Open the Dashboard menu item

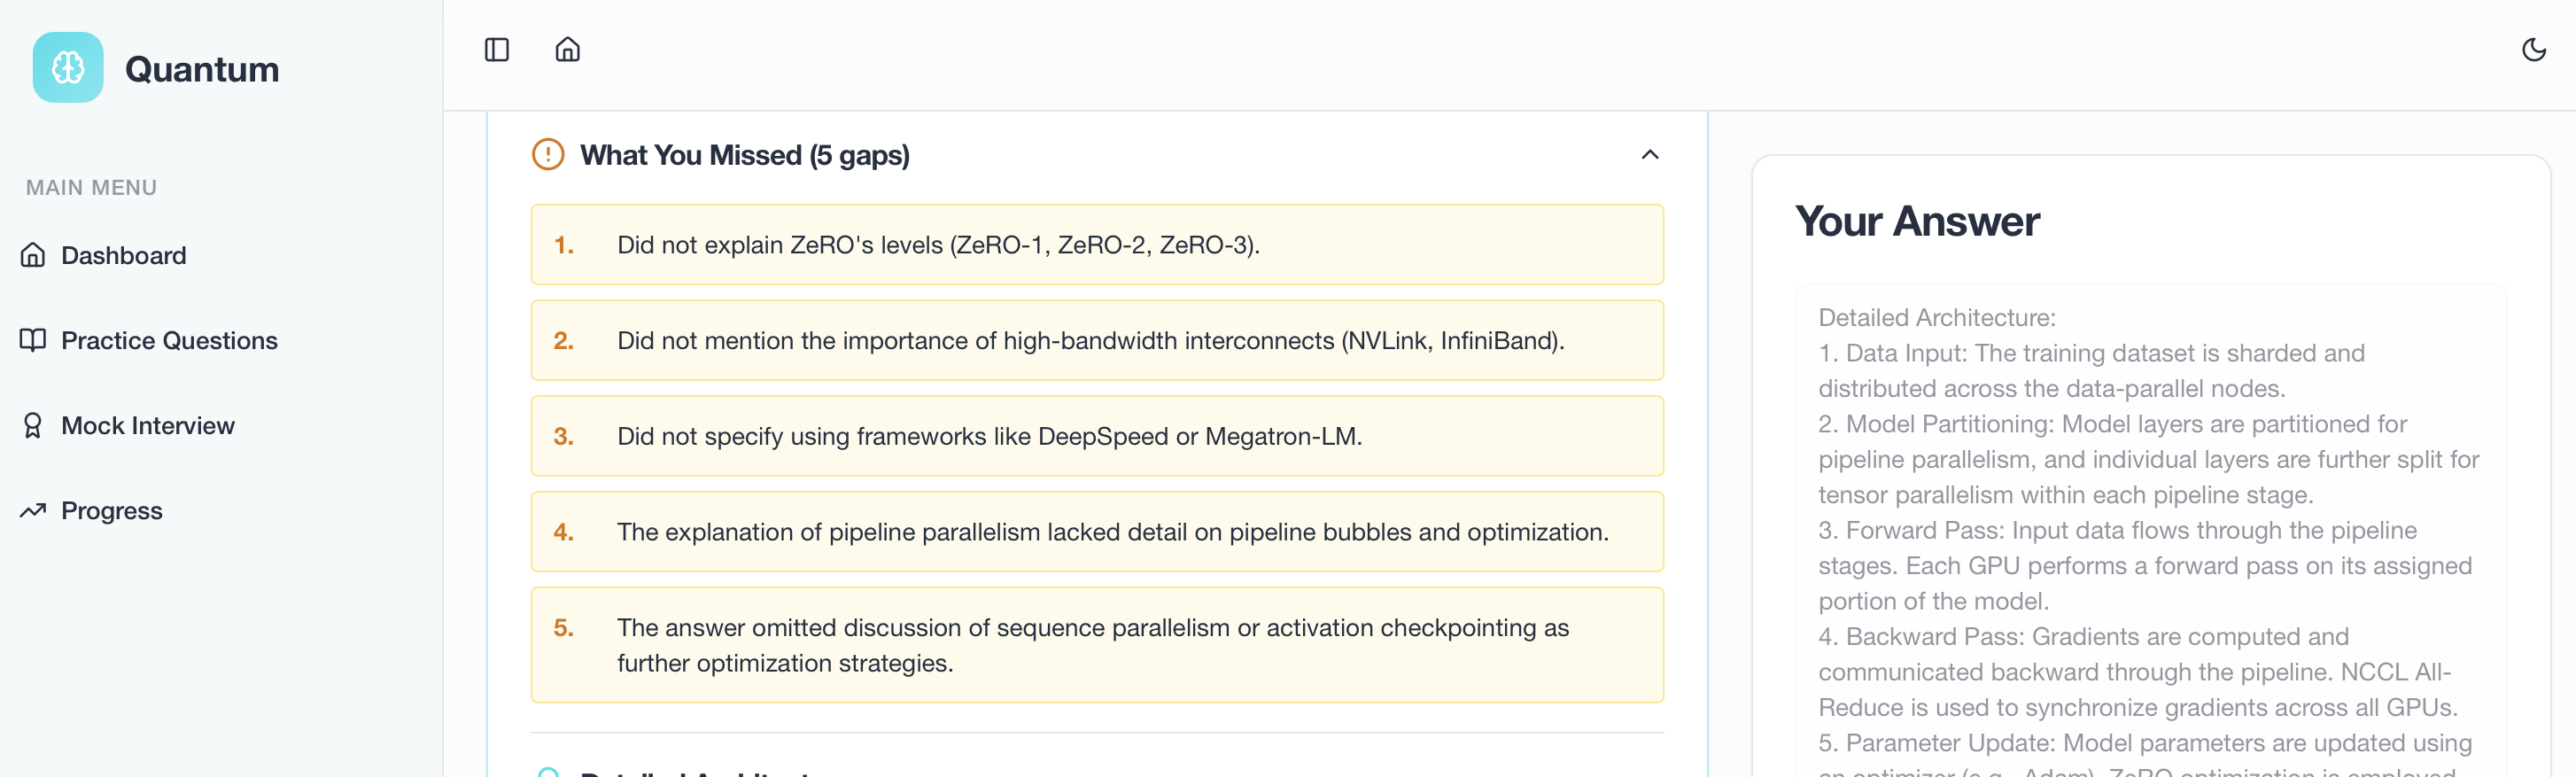[x=123, y=255]
